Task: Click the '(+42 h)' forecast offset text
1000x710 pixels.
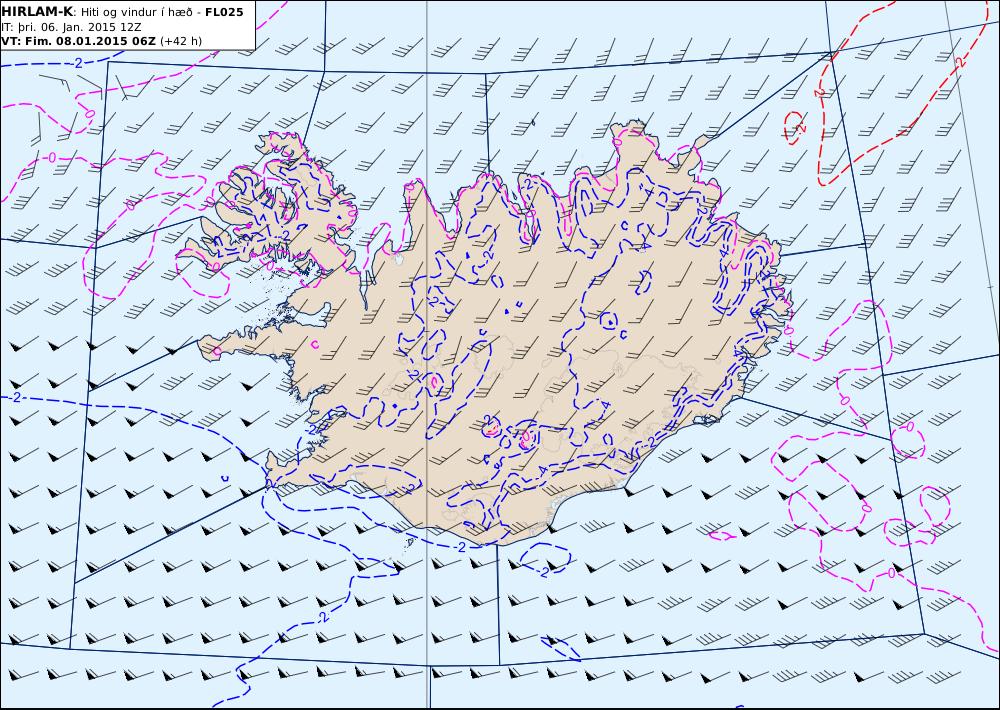Action: (x=180, y=41)
